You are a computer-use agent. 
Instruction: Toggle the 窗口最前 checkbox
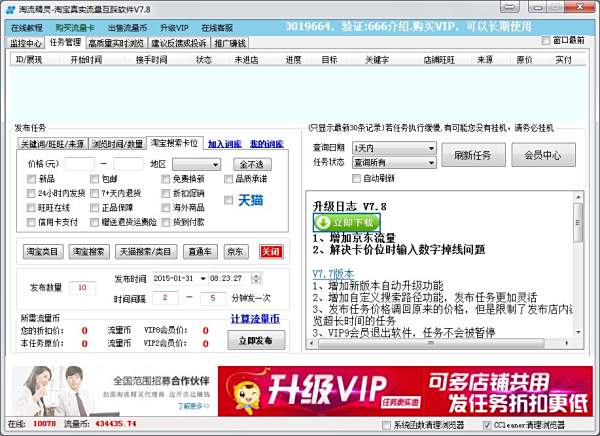(546, 40)
